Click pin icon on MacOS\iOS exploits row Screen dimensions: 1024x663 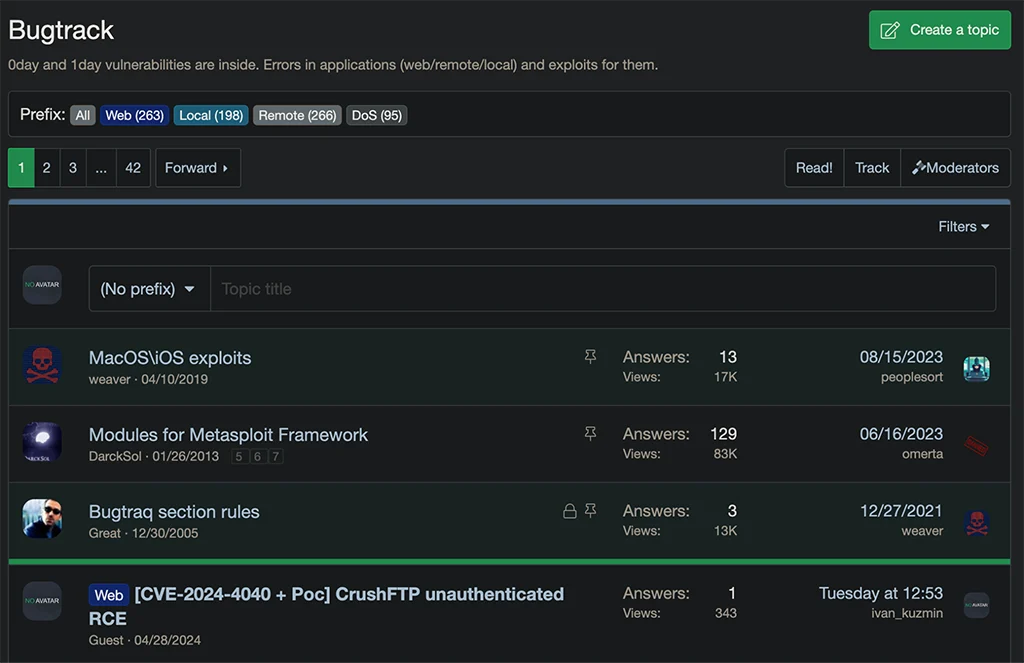pos(590,357)
